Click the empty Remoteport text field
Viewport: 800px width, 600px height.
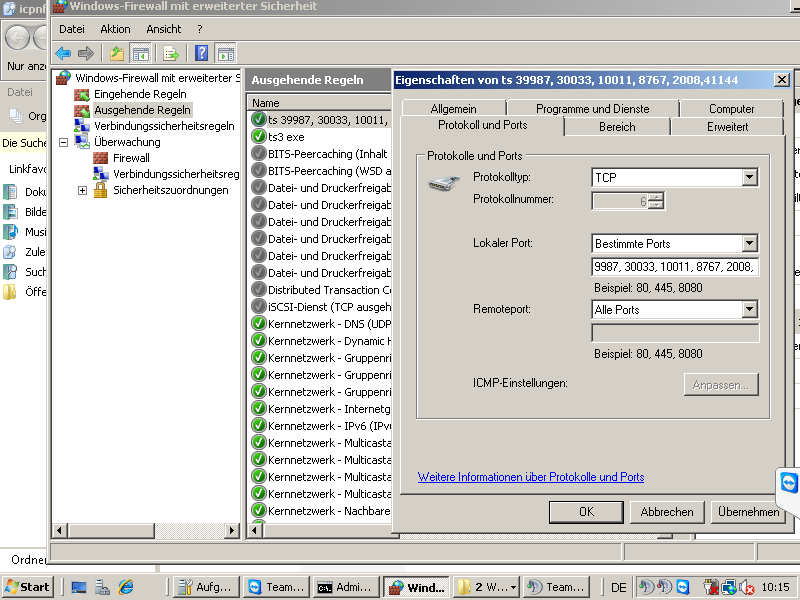[x=675, y=333]
